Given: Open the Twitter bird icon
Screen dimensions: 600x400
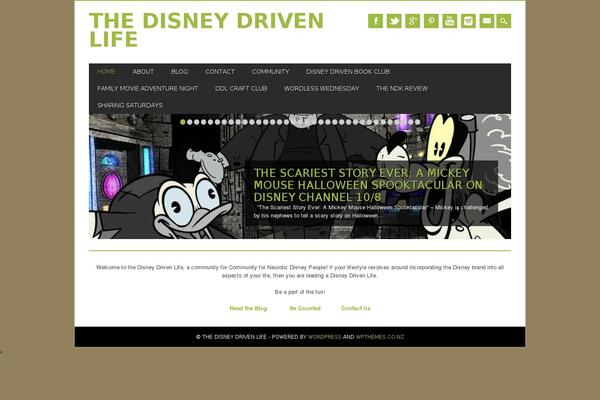Looking at the screenshot, I should [394, 21].
